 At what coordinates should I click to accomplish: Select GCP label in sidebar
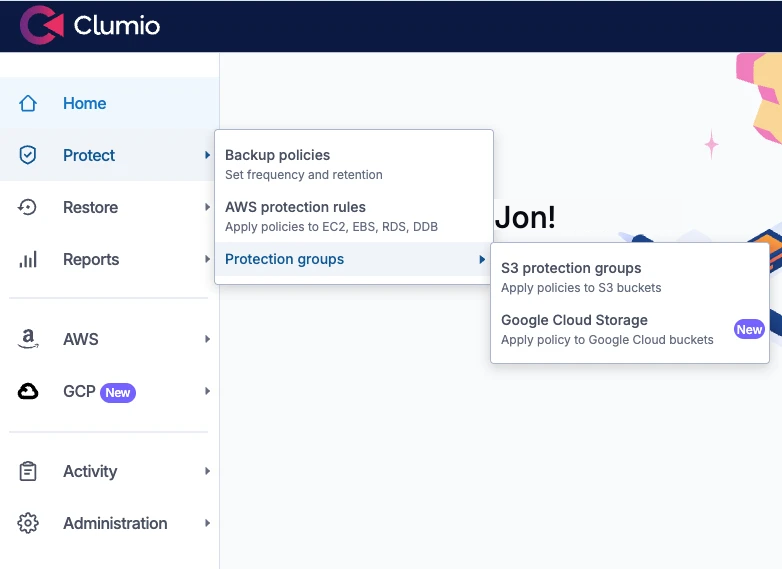79,391
